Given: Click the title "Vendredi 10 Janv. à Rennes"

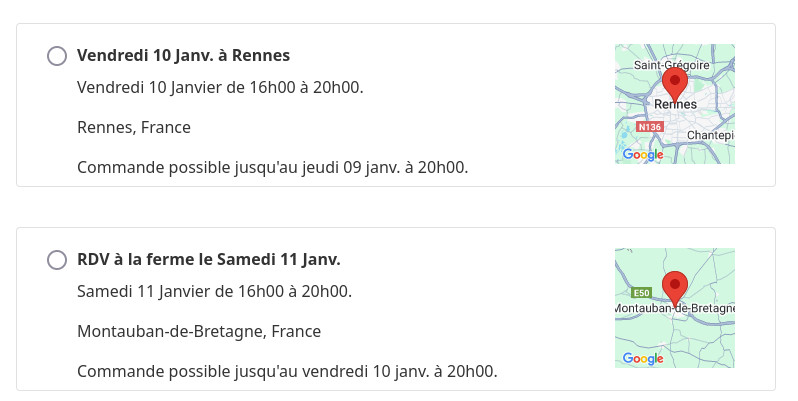Looking at the screenshot, I should 183,55.
